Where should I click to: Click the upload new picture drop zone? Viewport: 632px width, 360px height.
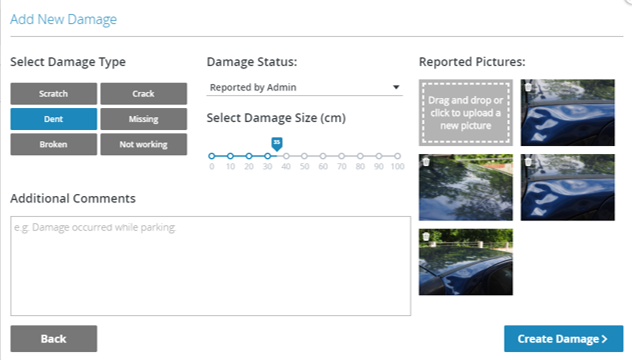pos(466,113)
